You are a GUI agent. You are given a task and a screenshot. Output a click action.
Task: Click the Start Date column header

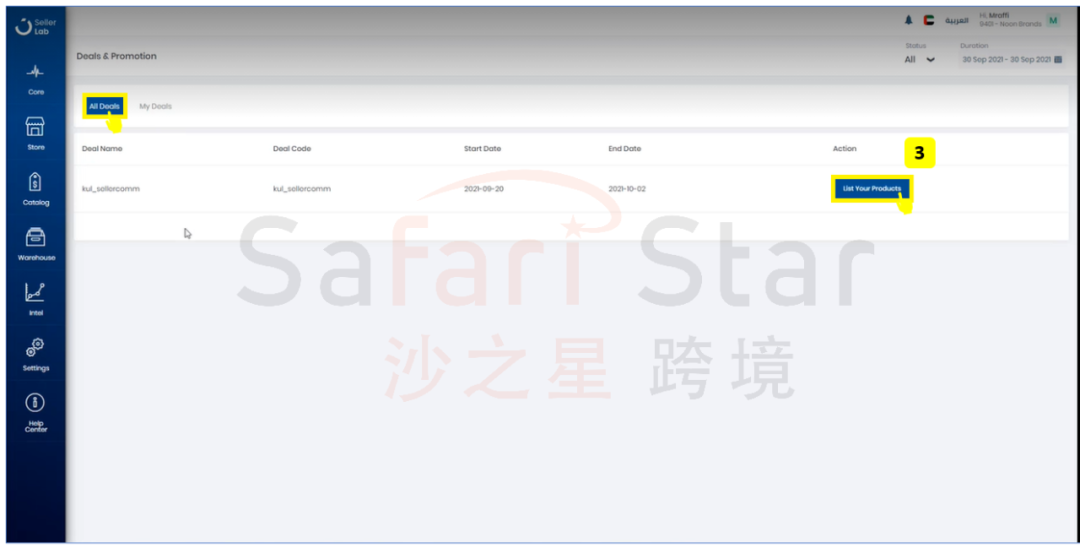click(x=482, y=149)
